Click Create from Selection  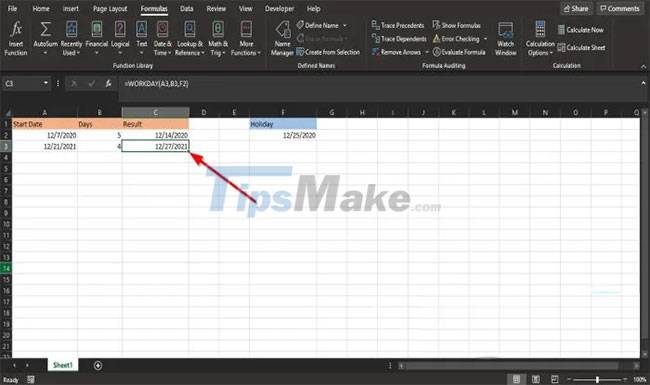328,52
